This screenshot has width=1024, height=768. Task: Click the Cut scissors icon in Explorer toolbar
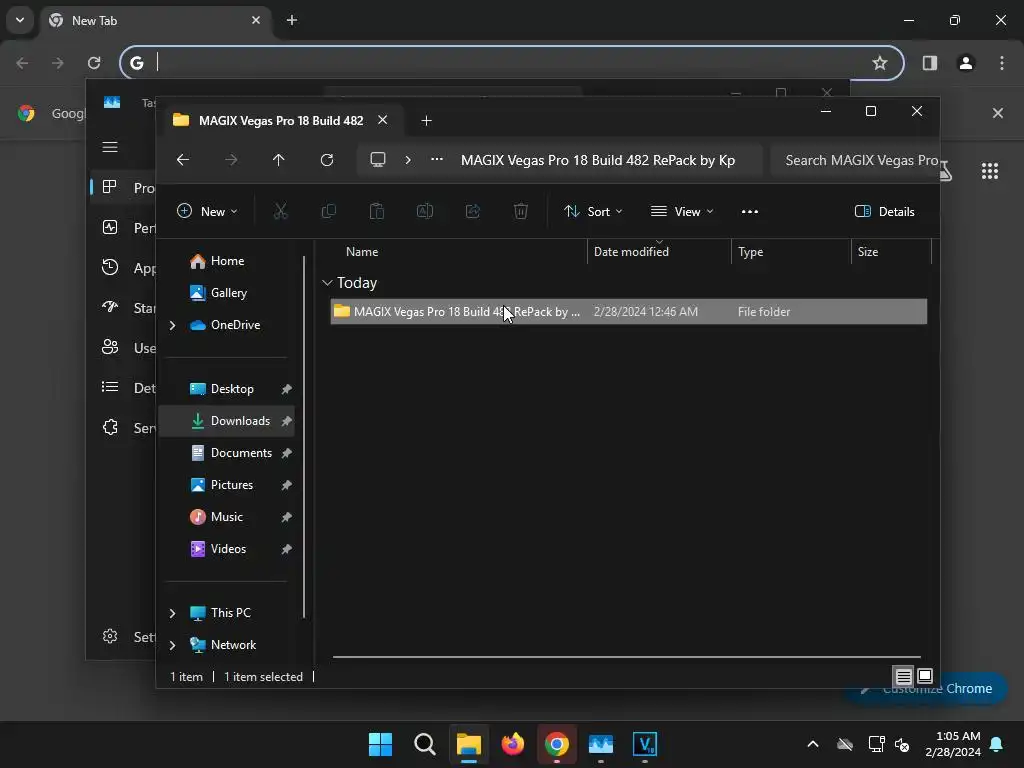point(280,211)
